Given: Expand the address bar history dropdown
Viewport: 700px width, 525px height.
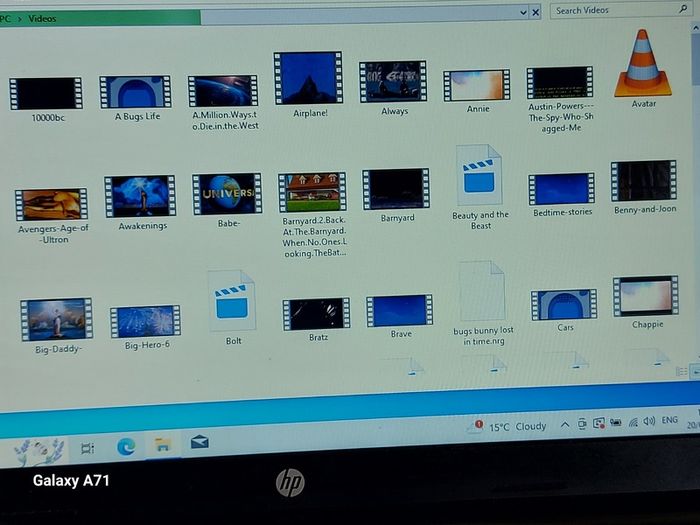Looking at the screenshot, I should coord(524,12).
